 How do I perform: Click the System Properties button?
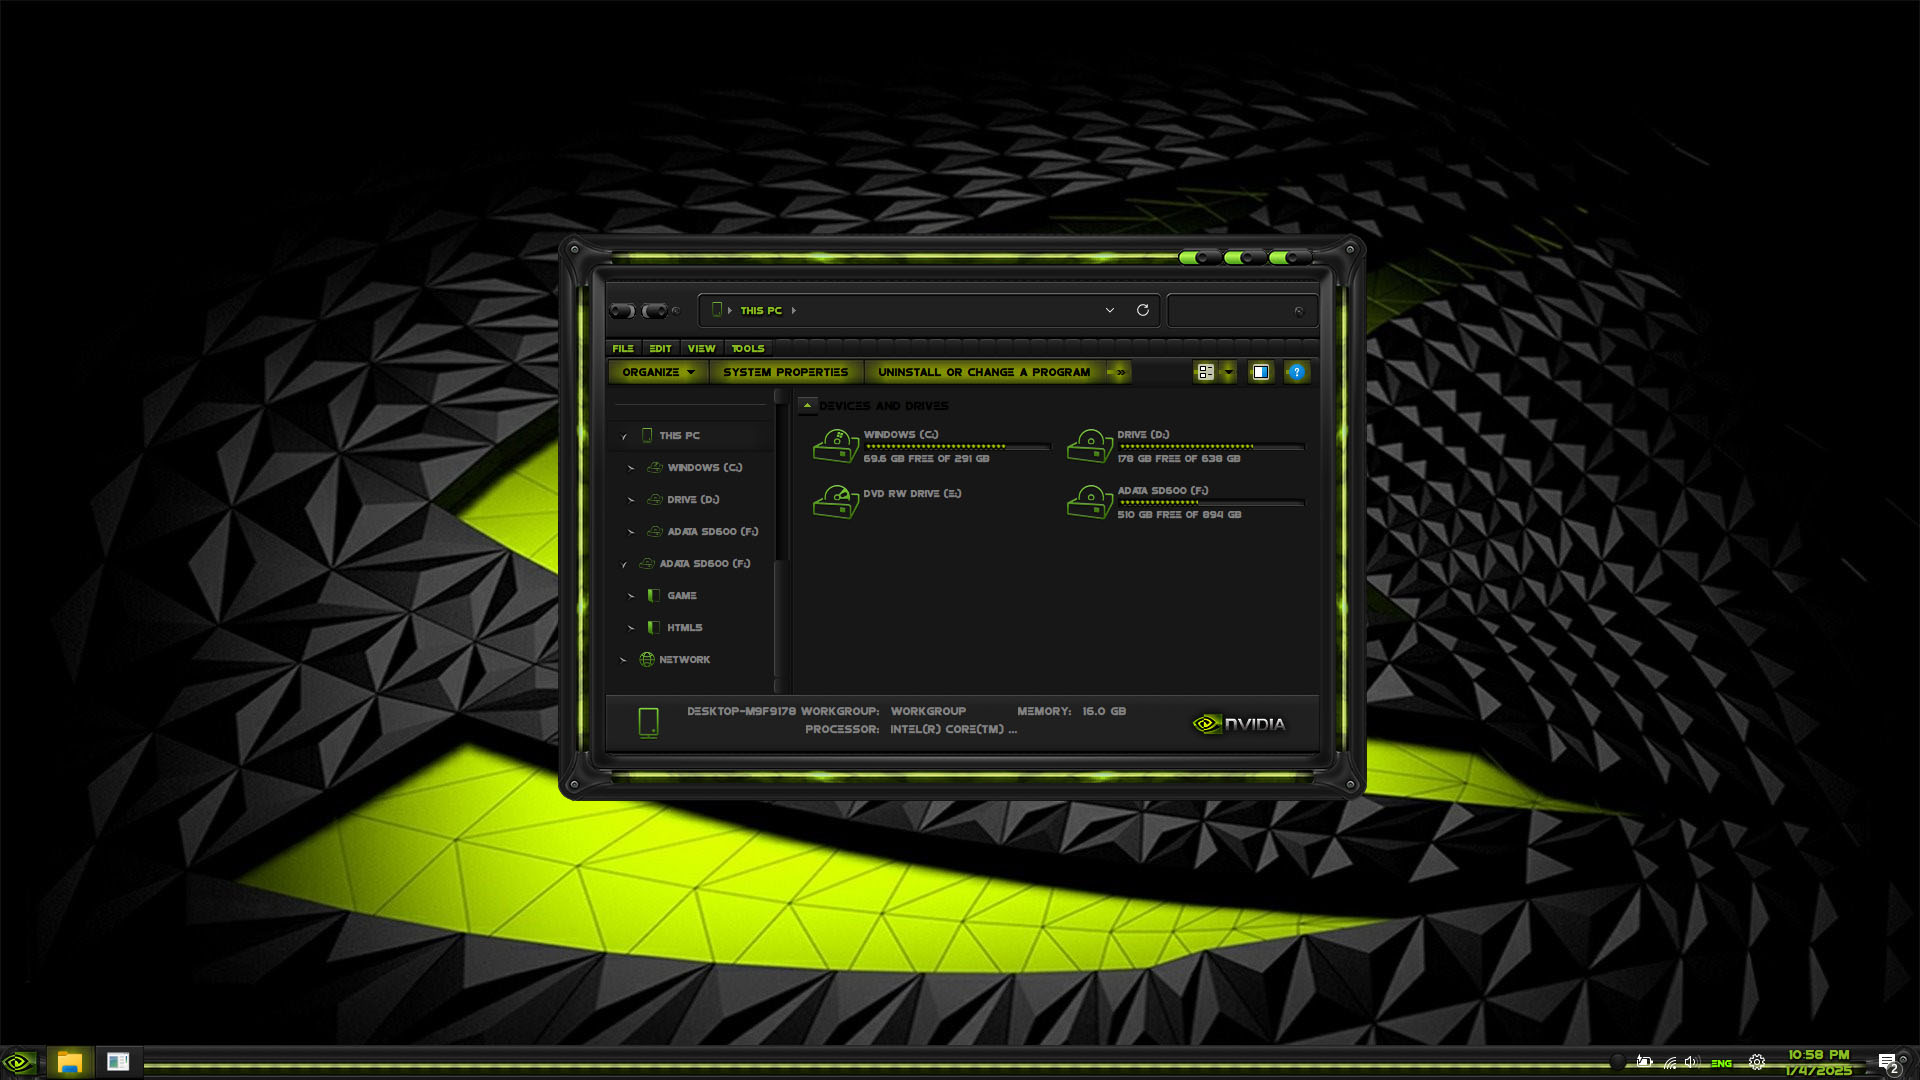[x=786, y=372]
